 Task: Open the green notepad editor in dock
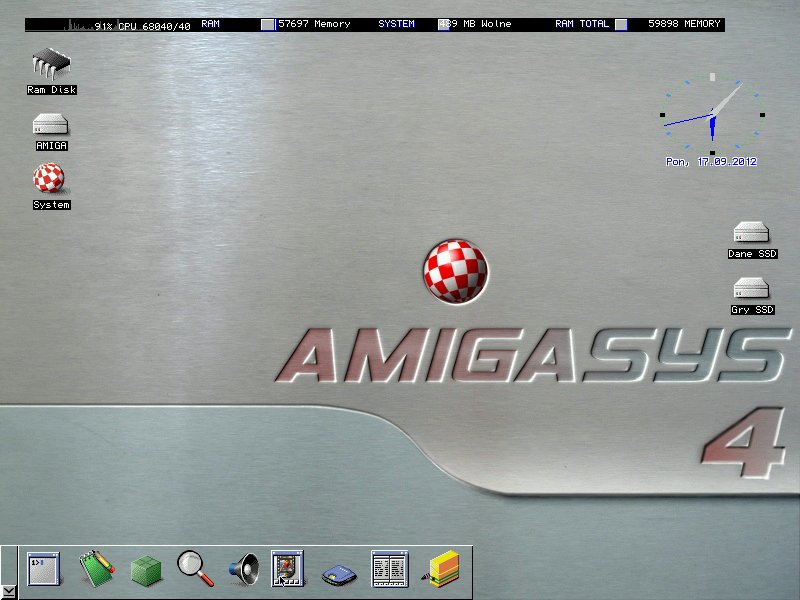(x=96, y=568)
